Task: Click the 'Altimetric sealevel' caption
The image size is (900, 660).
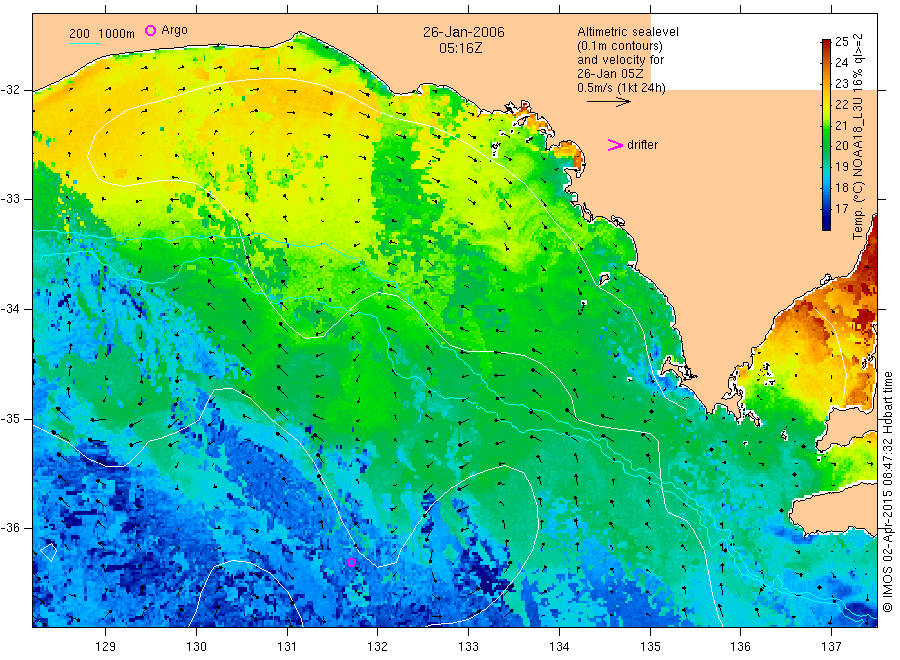Action: pos(628,32)
